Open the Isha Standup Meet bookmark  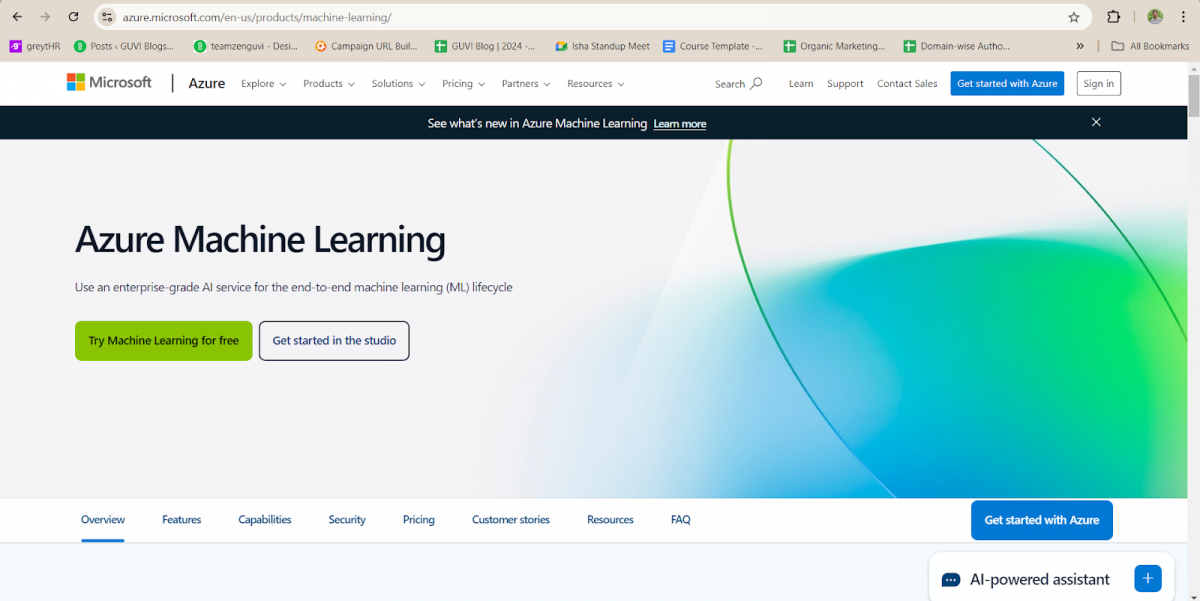pyautogui.click(x=602, y=46)
